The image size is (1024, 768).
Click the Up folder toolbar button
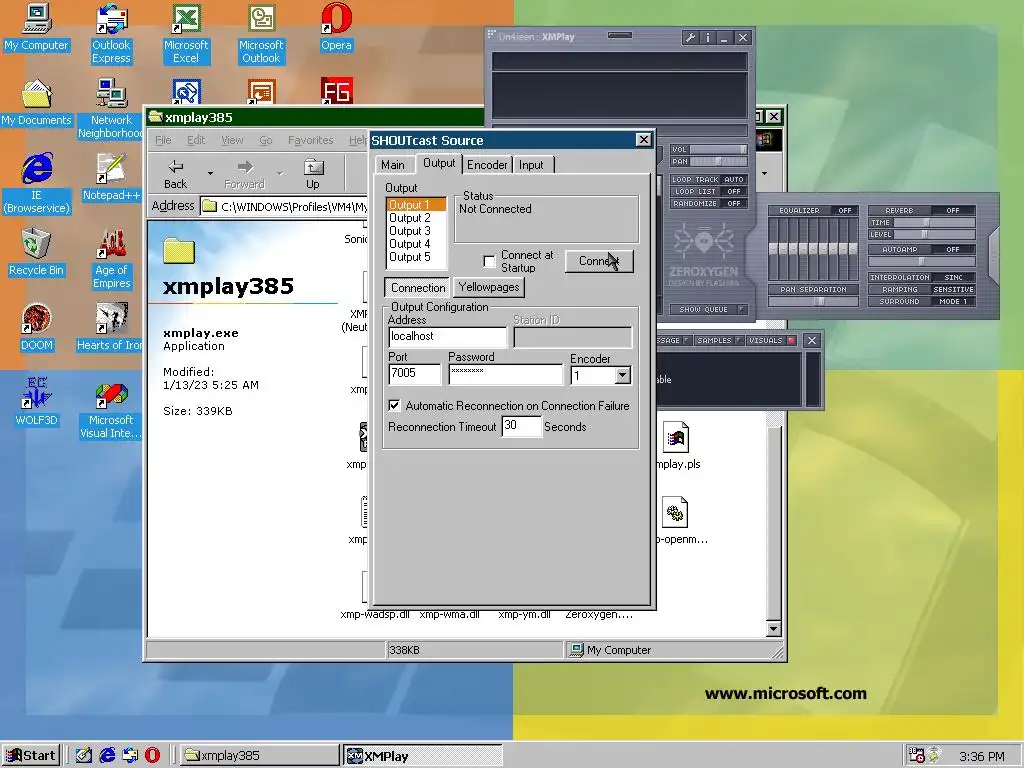pos(313,174)
